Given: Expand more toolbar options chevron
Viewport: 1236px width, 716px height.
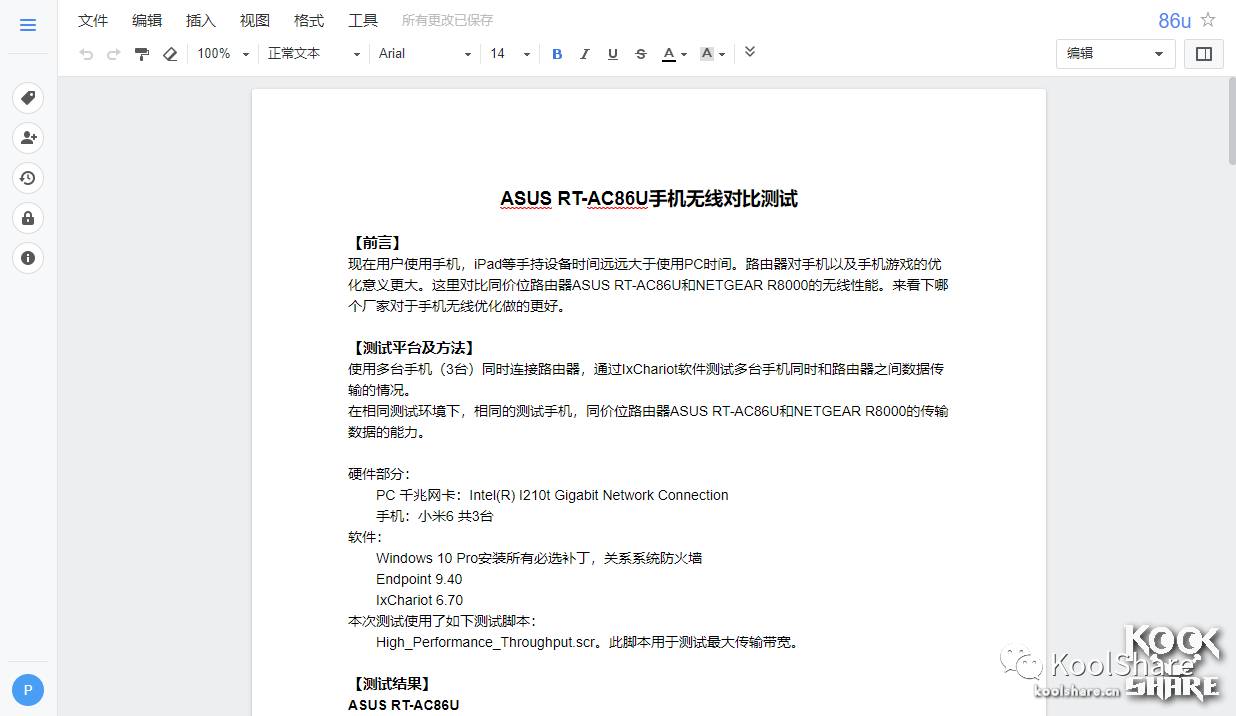Looking at the screenshot, I should point(750,52).
